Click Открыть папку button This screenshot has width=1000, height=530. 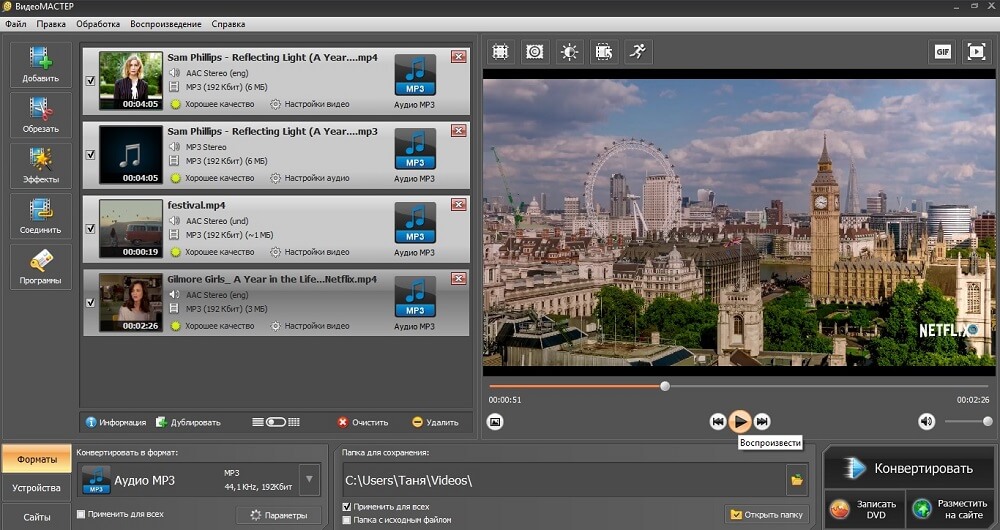(767, 514)
